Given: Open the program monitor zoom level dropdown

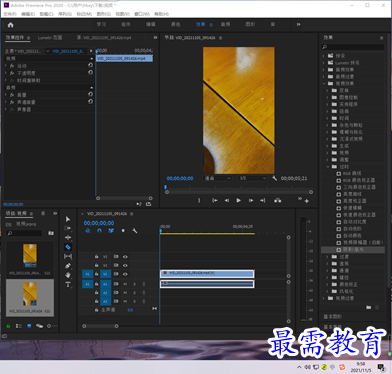Looking at the screenshot, I should point(217,178).
